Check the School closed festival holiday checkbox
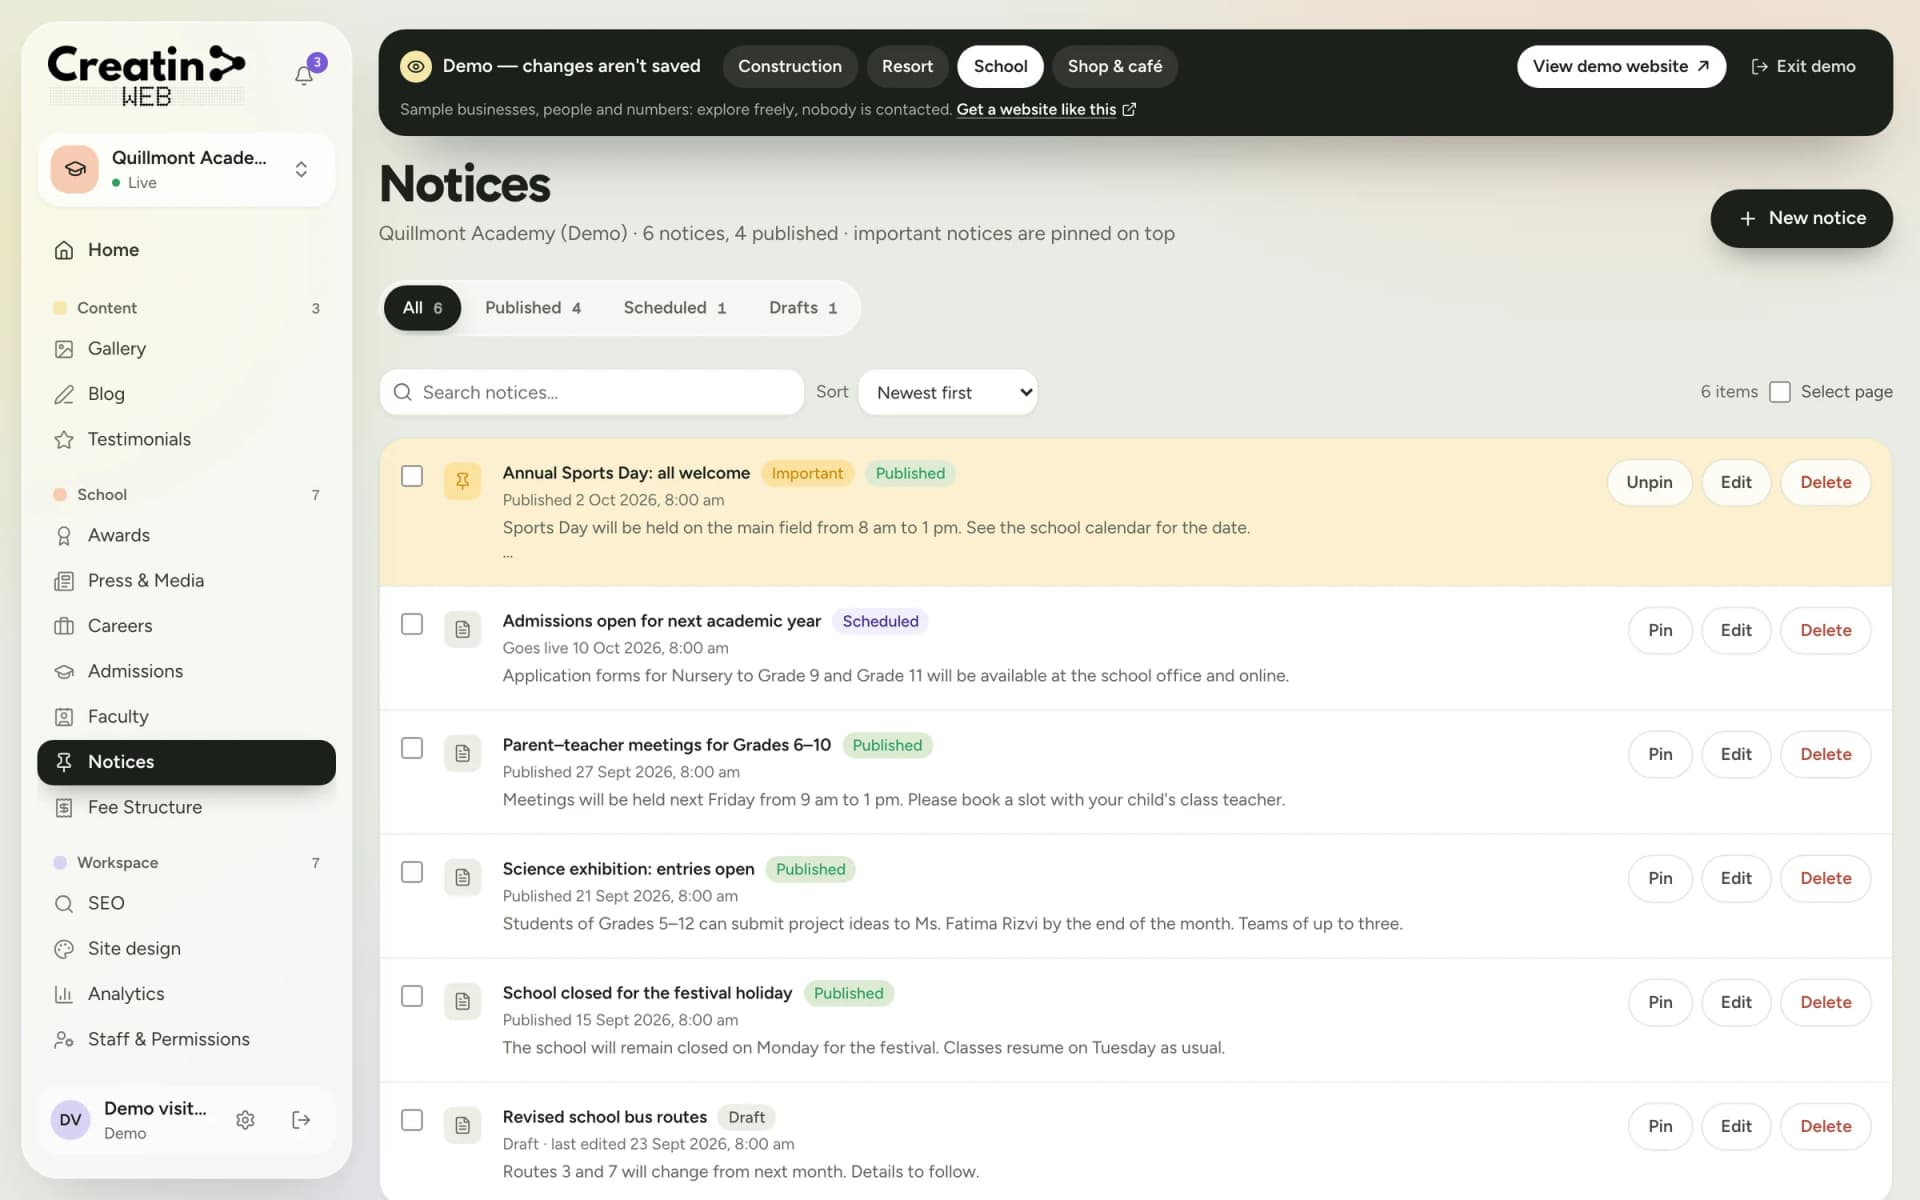 [412, 996]
